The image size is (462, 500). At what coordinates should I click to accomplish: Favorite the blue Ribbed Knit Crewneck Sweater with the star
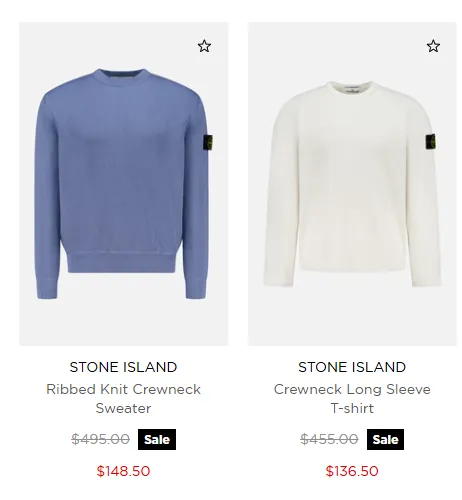point(204,46)
